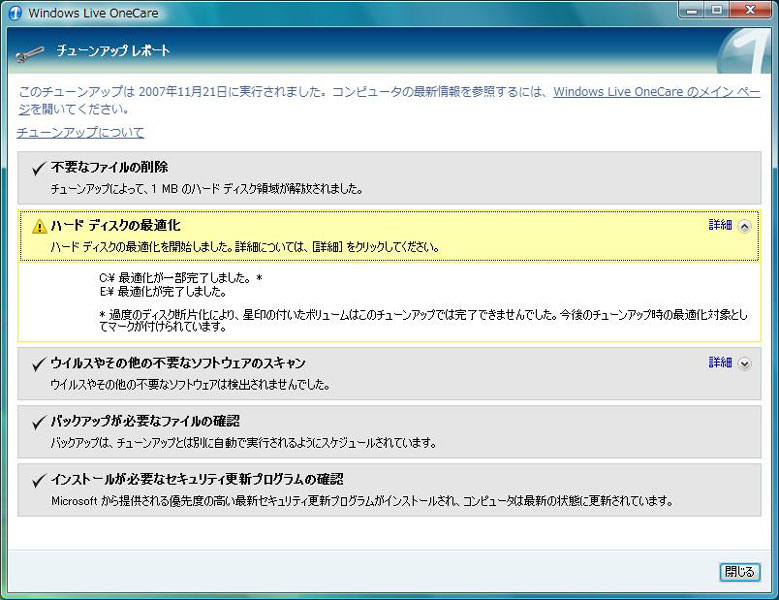Click the wrench icon beside チューンアップ レポート

(x=29, y=54)
